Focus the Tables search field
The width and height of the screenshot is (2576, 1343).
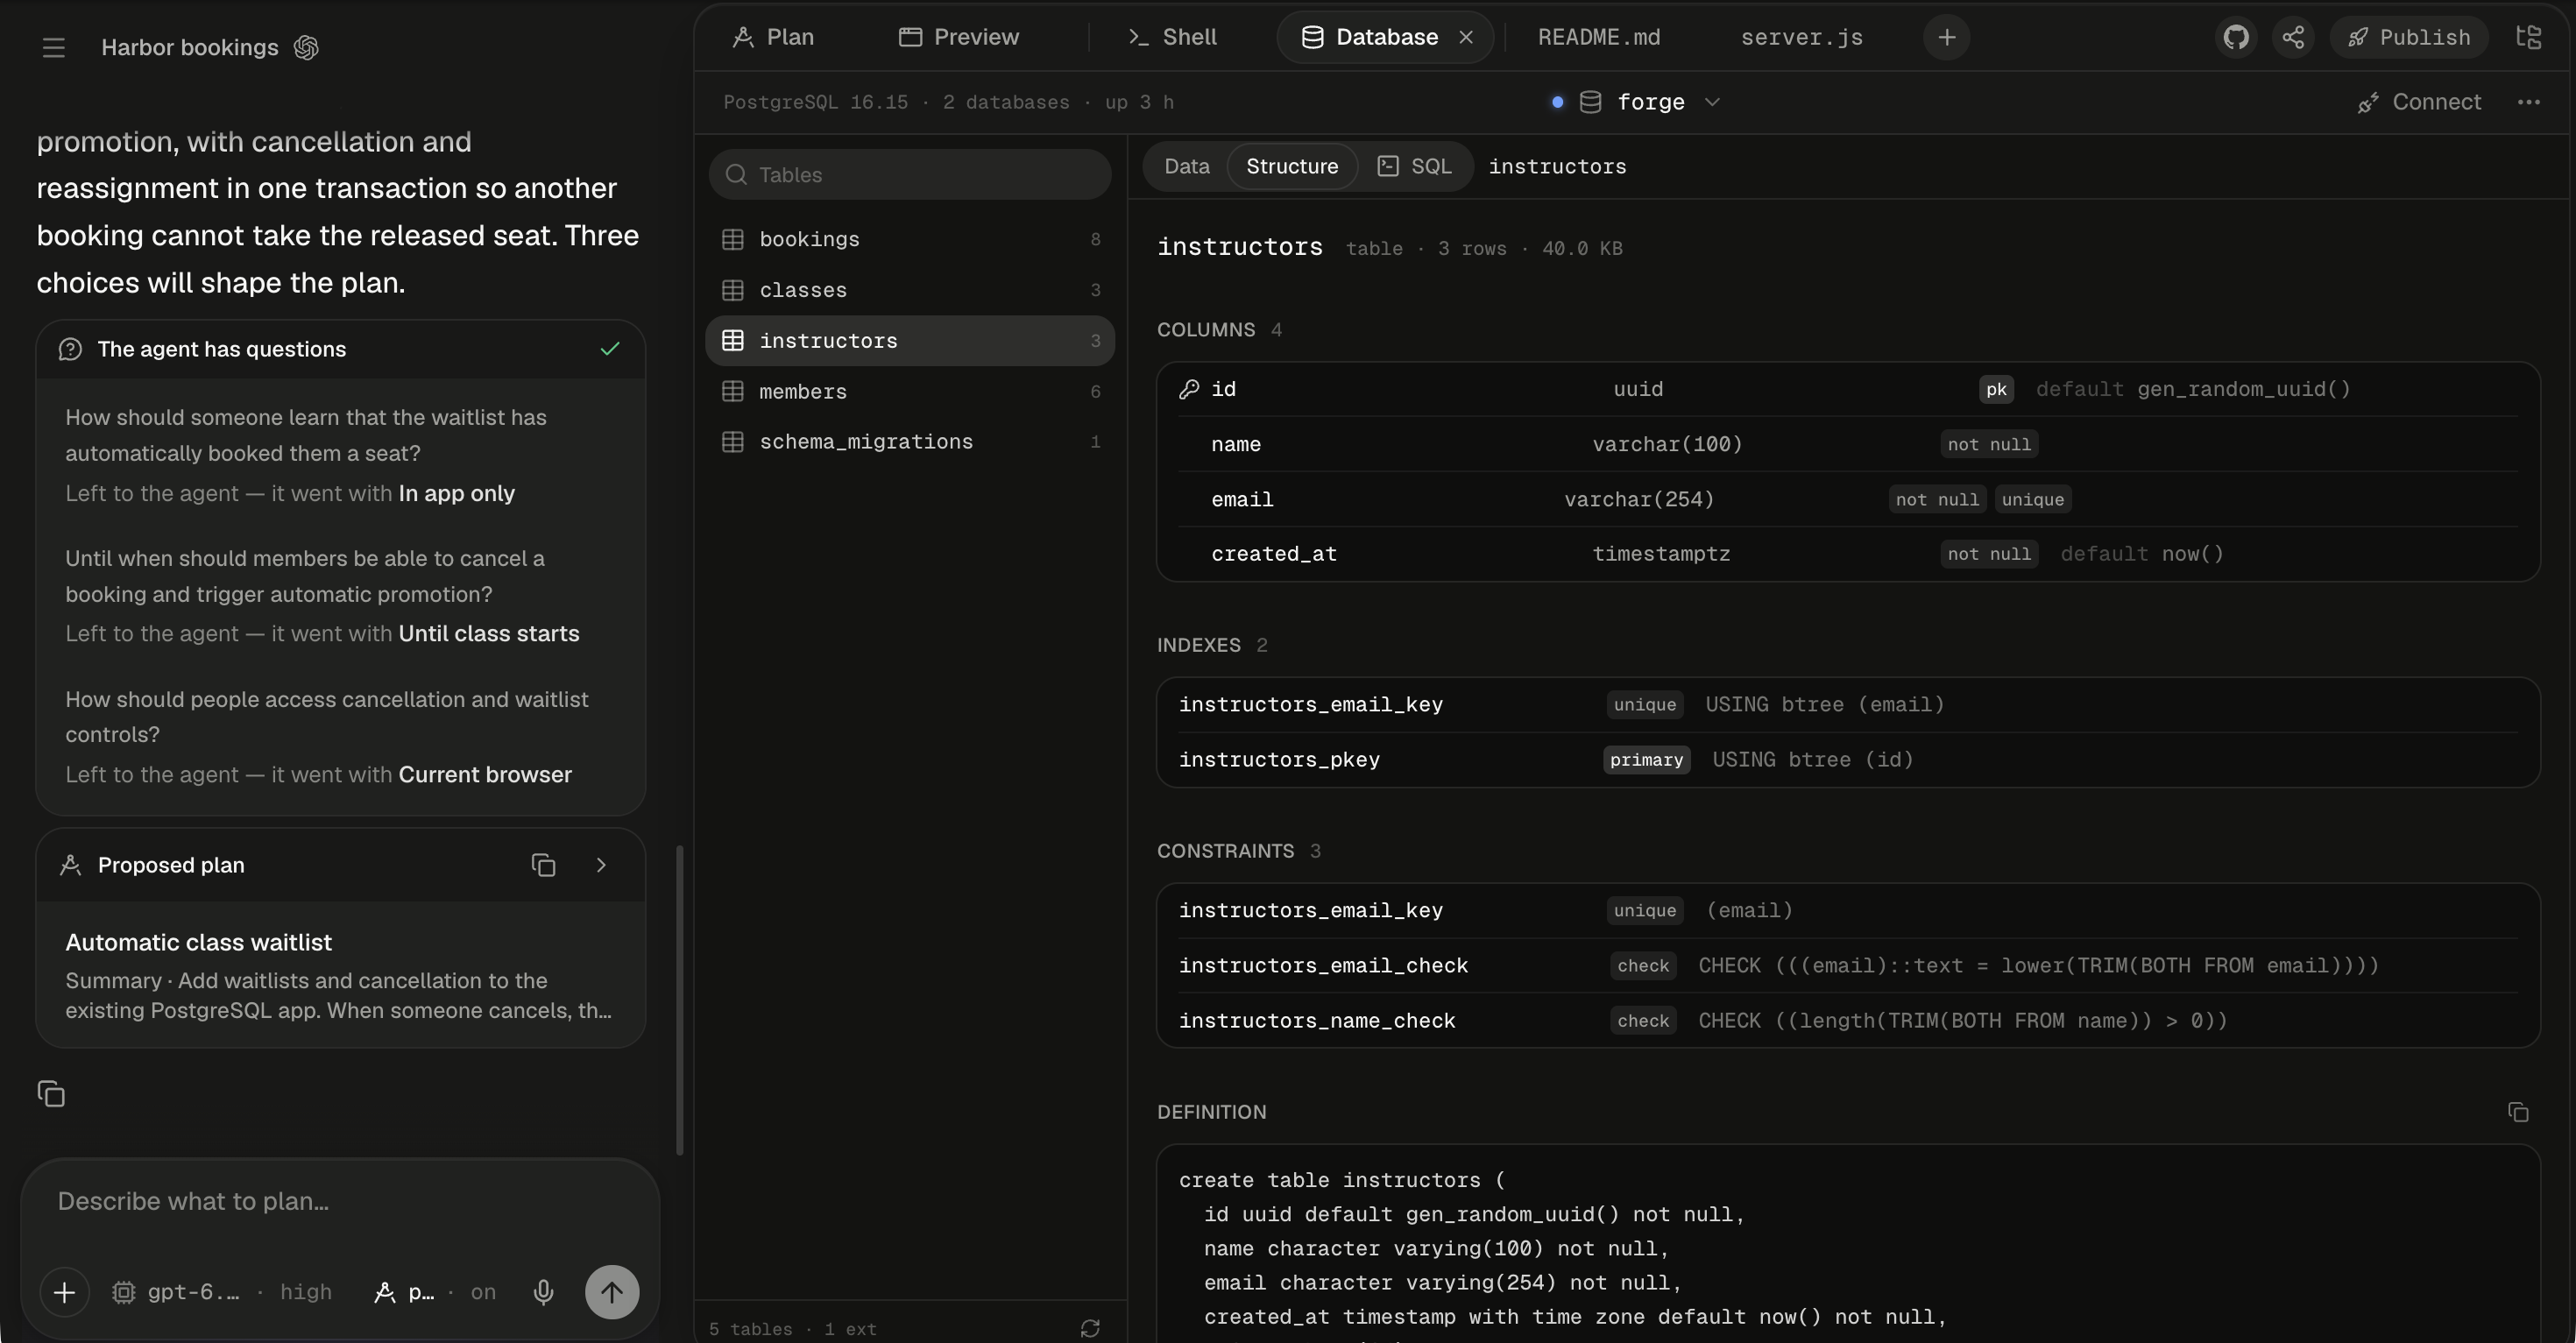(x=910, y=175)
